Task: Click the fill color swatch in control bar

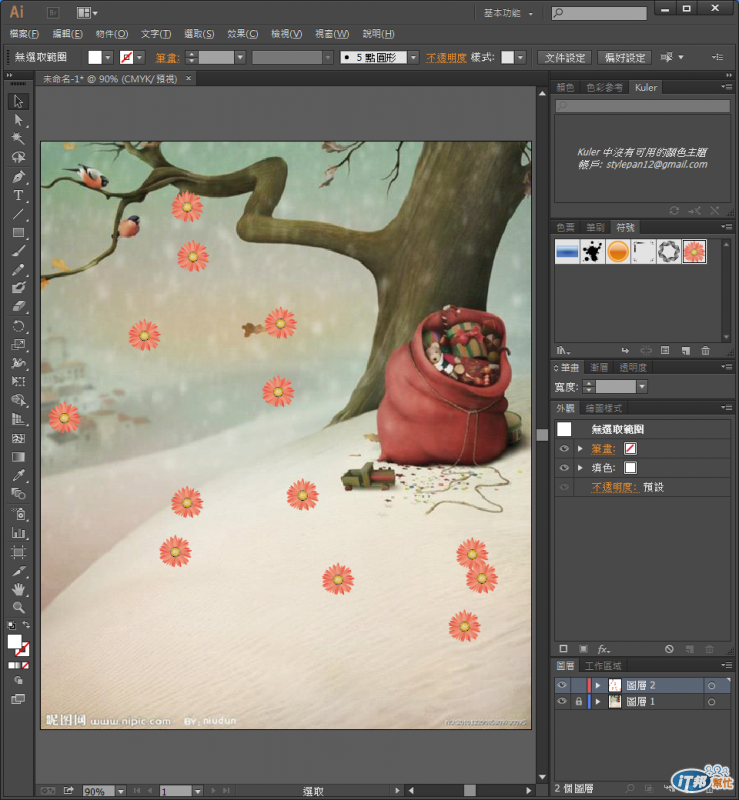Action: 95,57
